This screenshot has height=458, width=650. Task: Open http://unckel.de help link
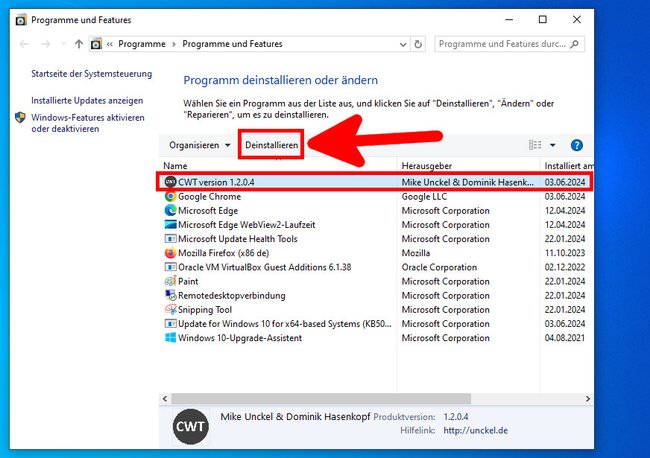coord(475,431)
